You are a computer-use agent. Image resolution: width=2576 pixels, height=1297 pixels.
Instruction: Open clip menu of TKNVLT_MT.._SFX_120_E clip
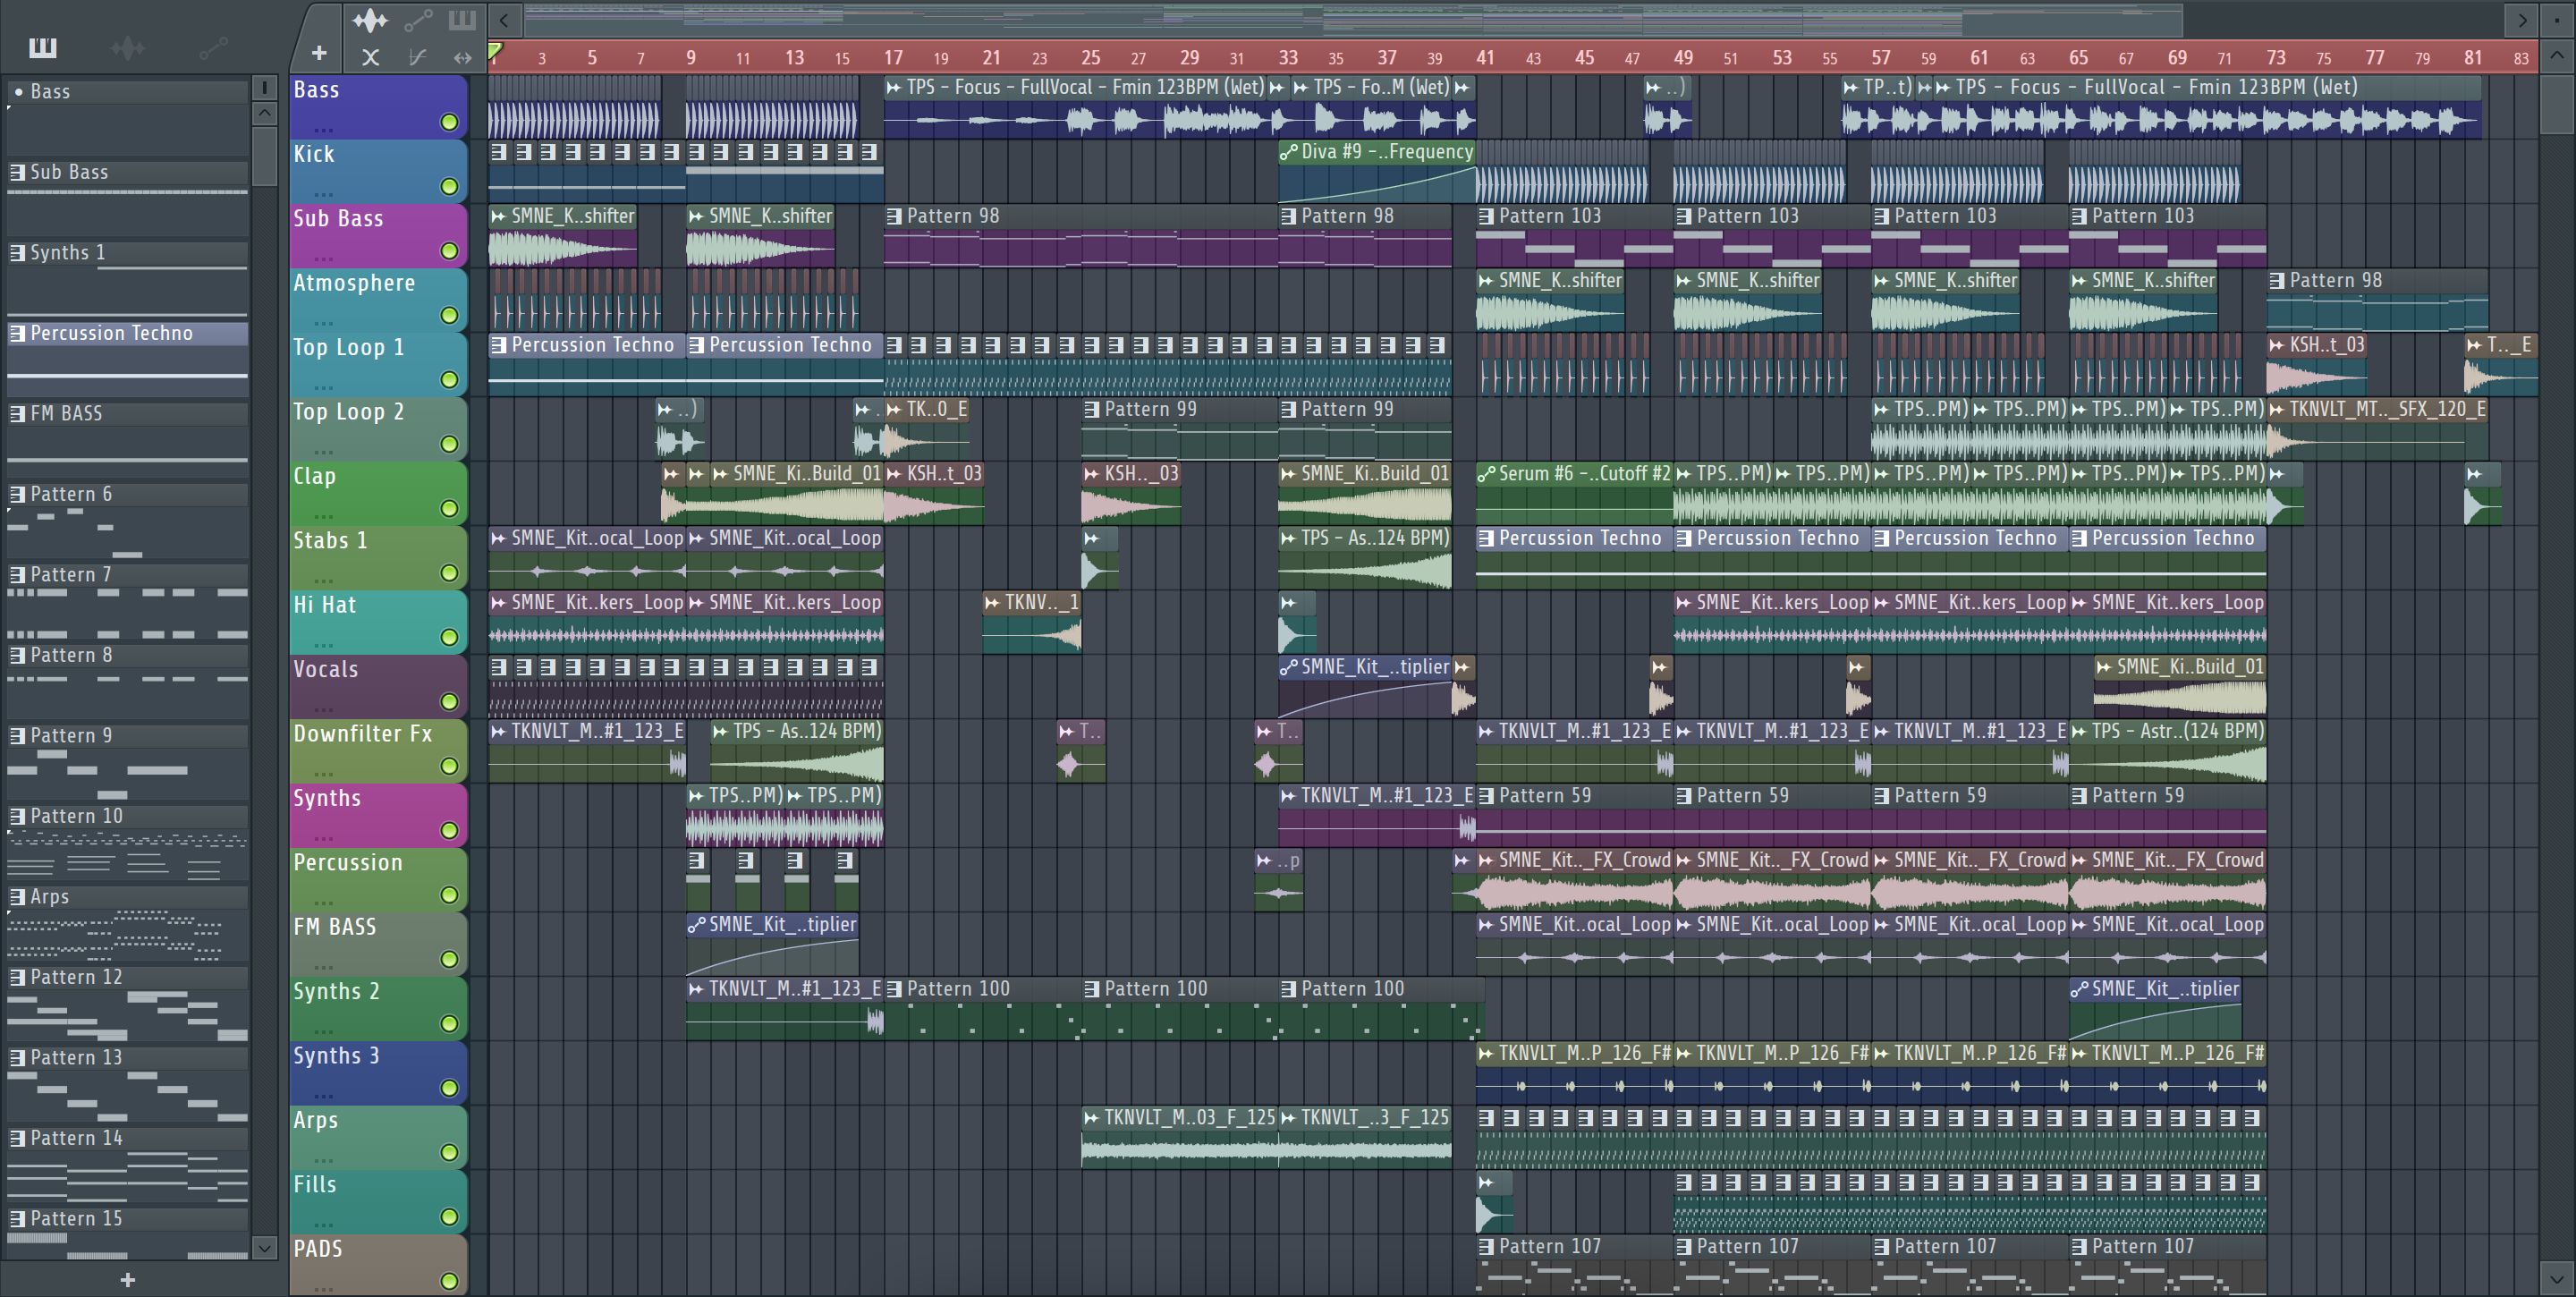(x=2277, y=409)
